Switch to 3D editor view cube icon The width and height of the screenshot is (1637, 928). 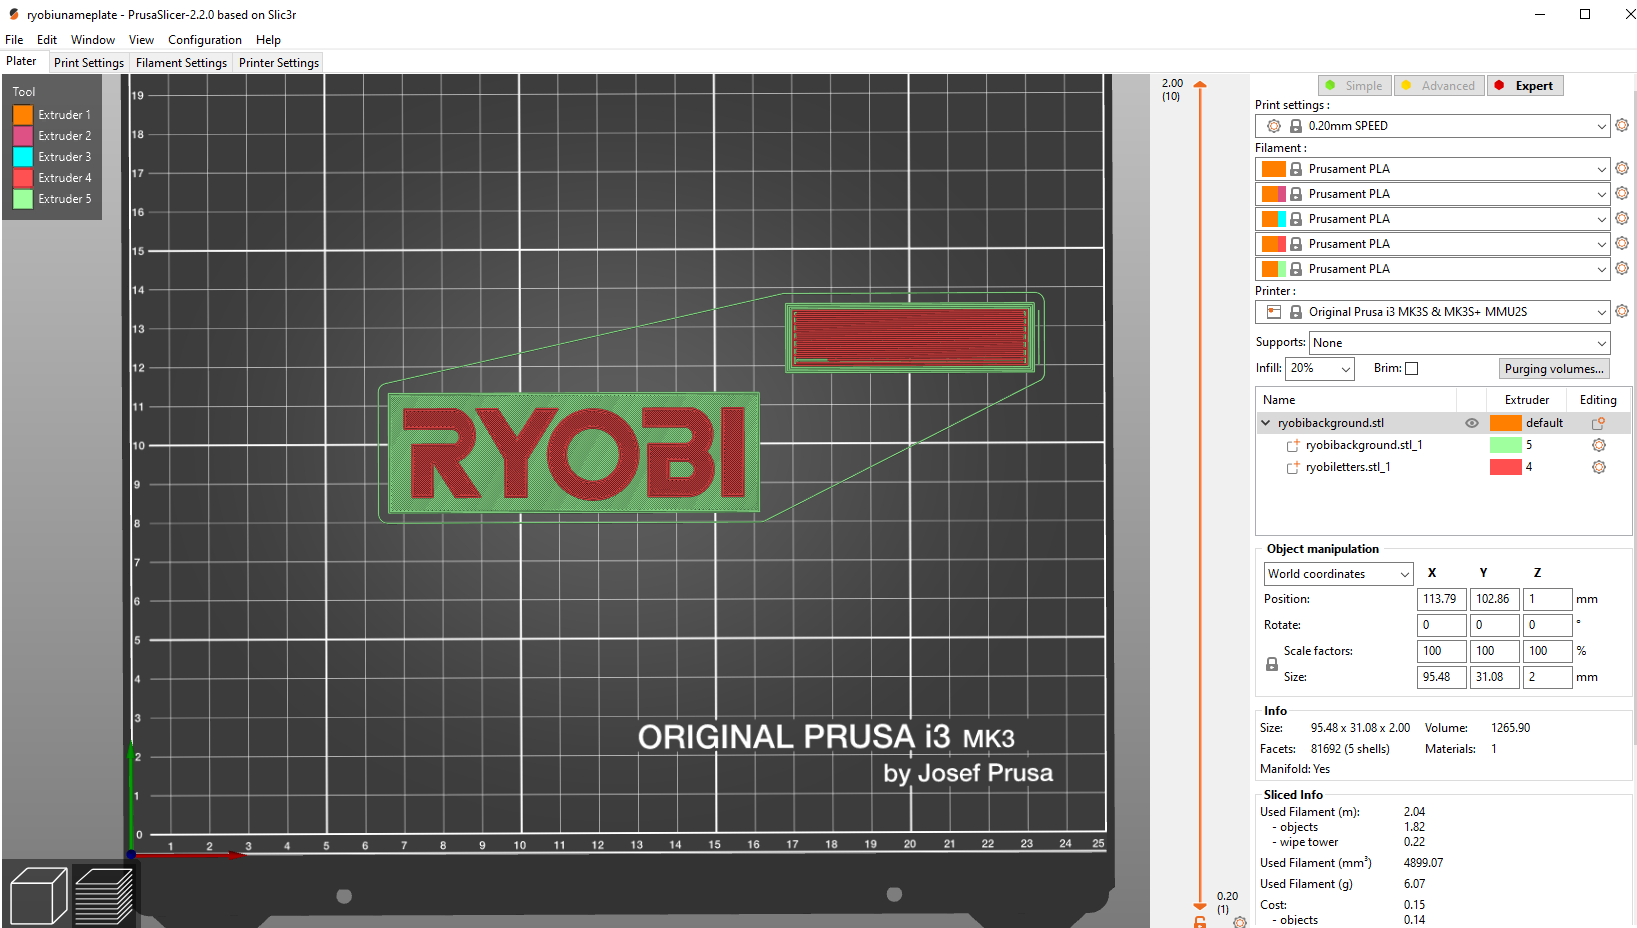[x=38, y=896]
